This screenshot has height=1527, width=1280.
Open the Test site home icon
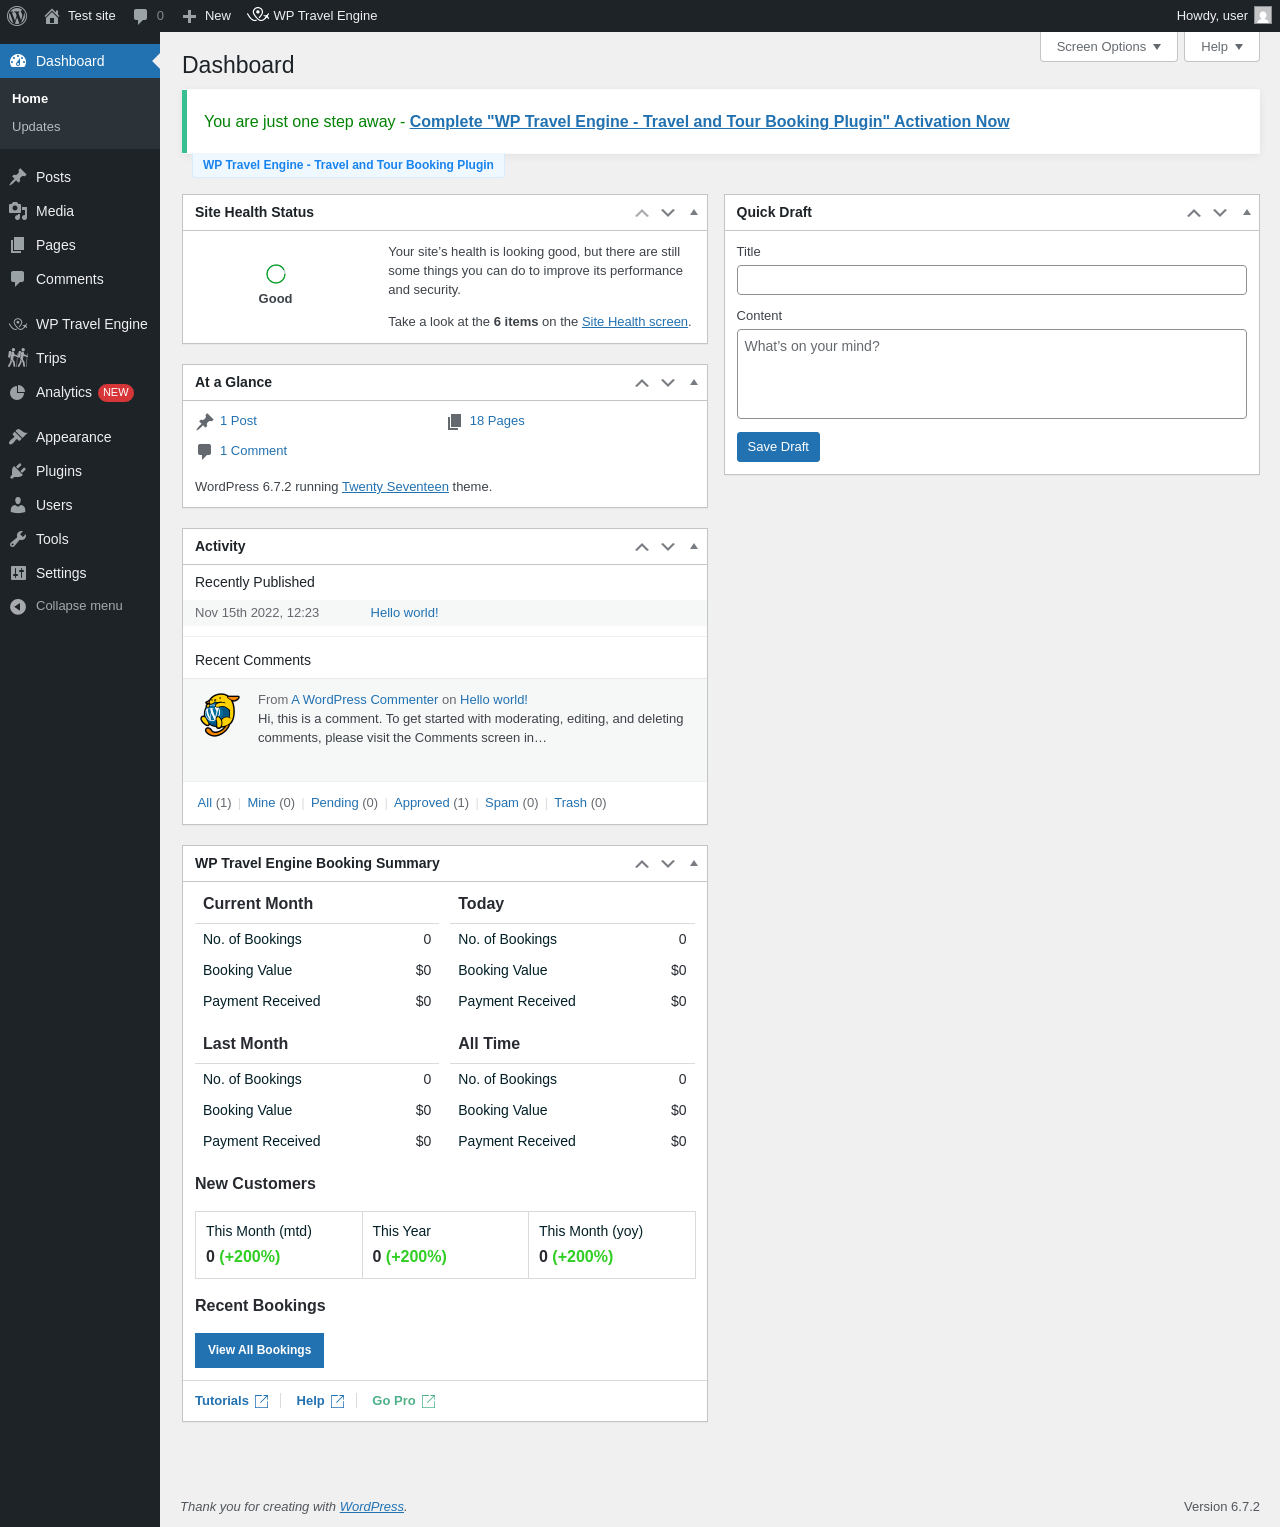pos(52,16)
